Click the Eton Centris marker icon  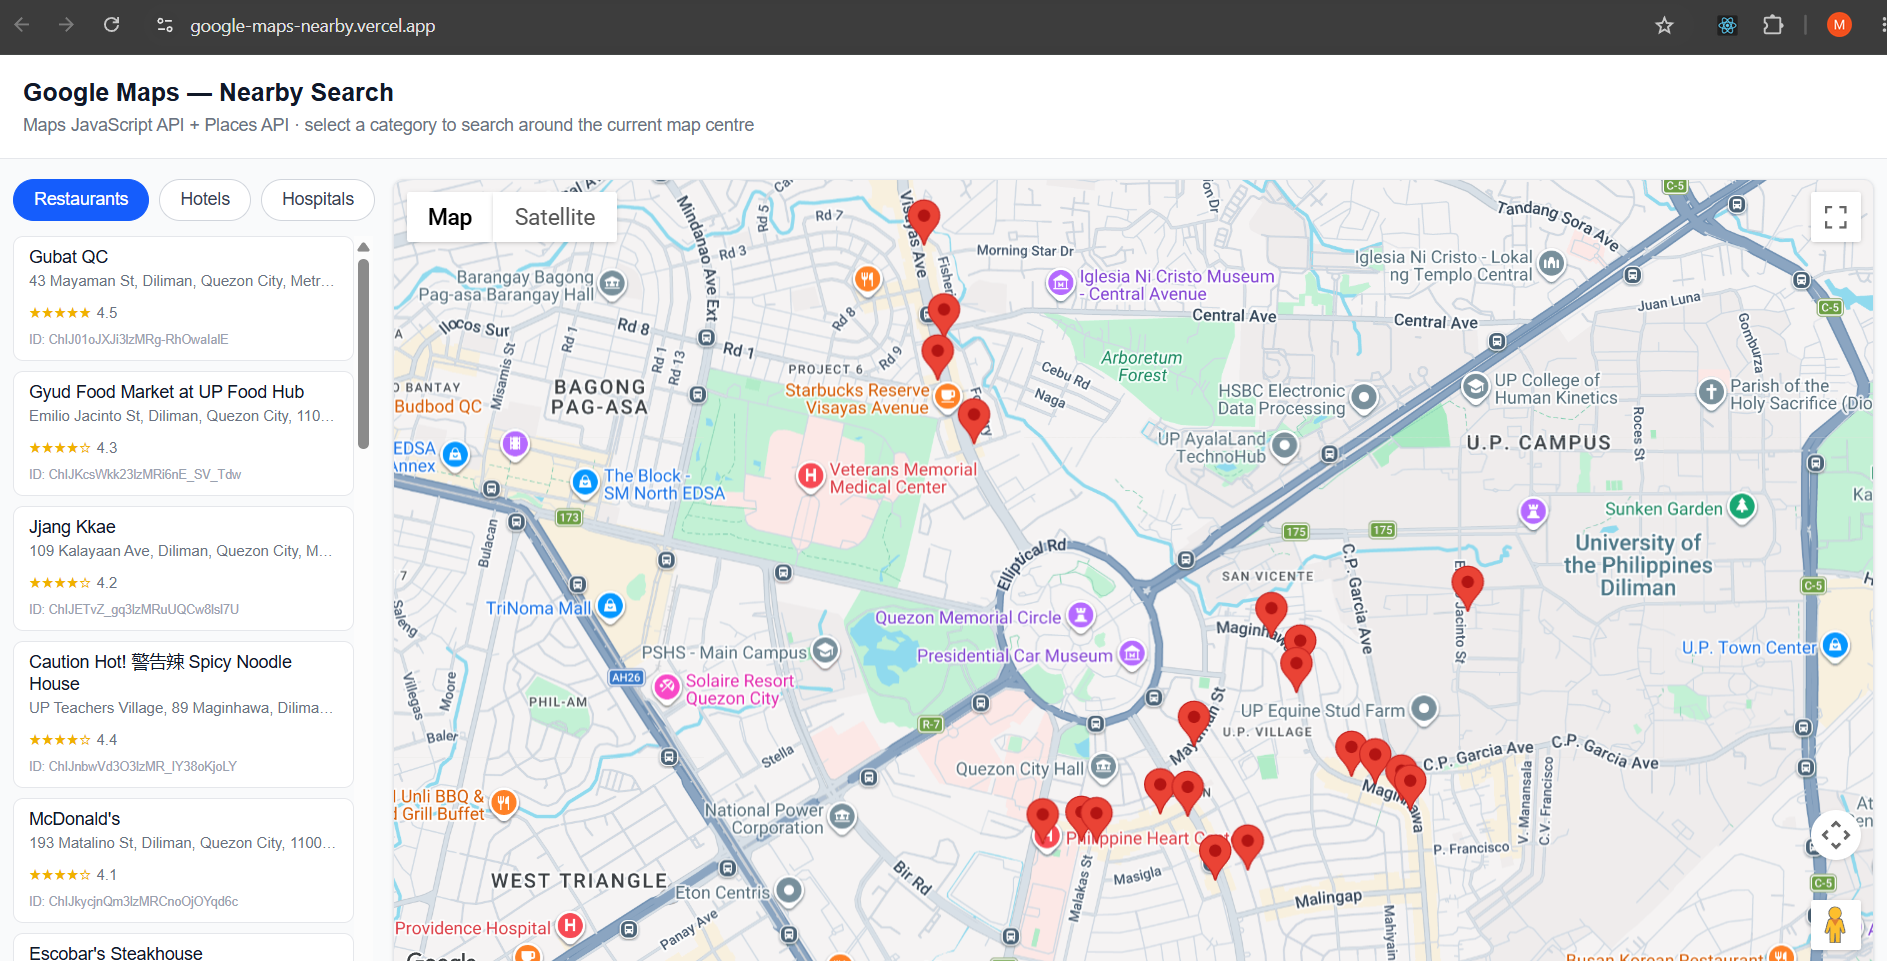790,890
